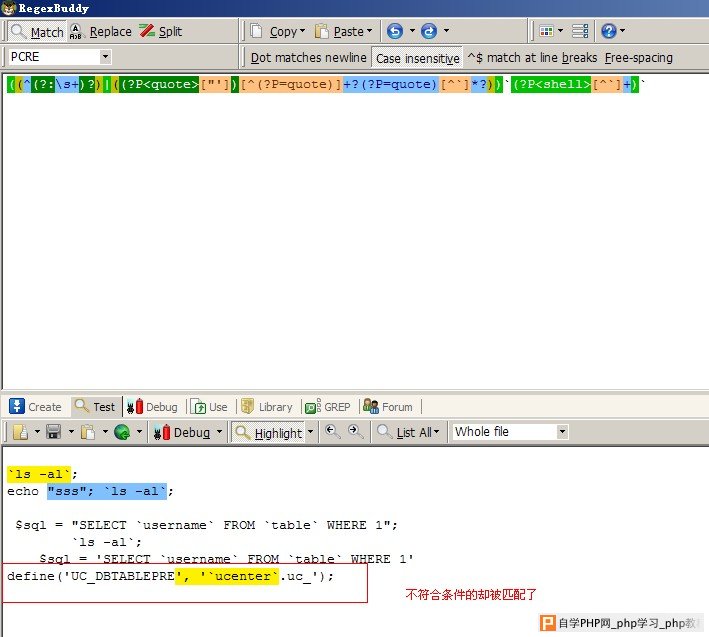Click the Next match magnifier icon
The width and height of the screenshot is (709, 637).
coord(355,431)
